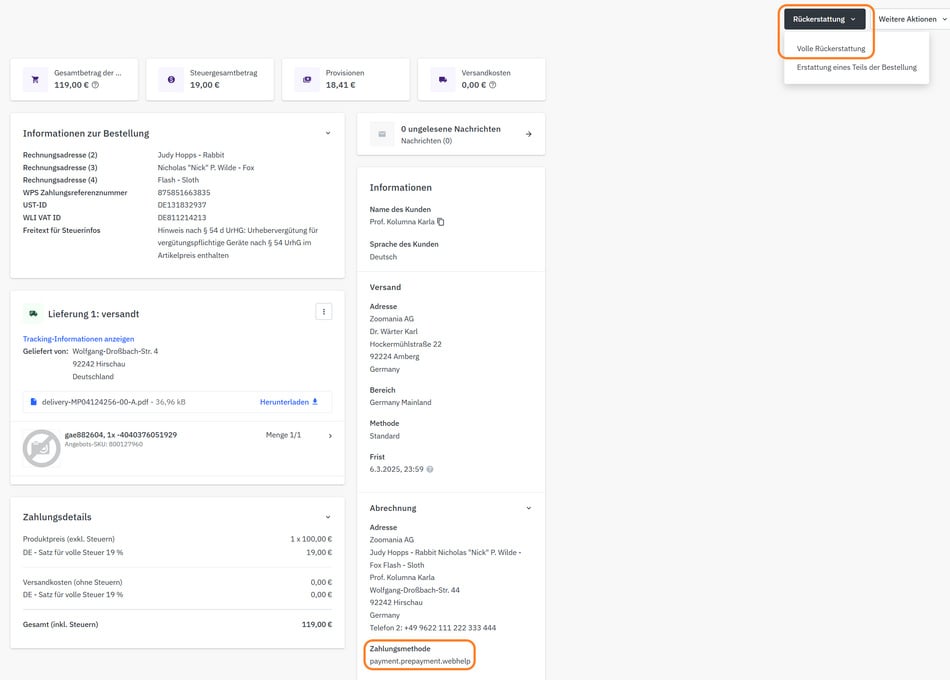Click delivery-MP04124256-00-A.pdf file name
This screenshot has width=950, height=680.
click(x=95, y=402)
